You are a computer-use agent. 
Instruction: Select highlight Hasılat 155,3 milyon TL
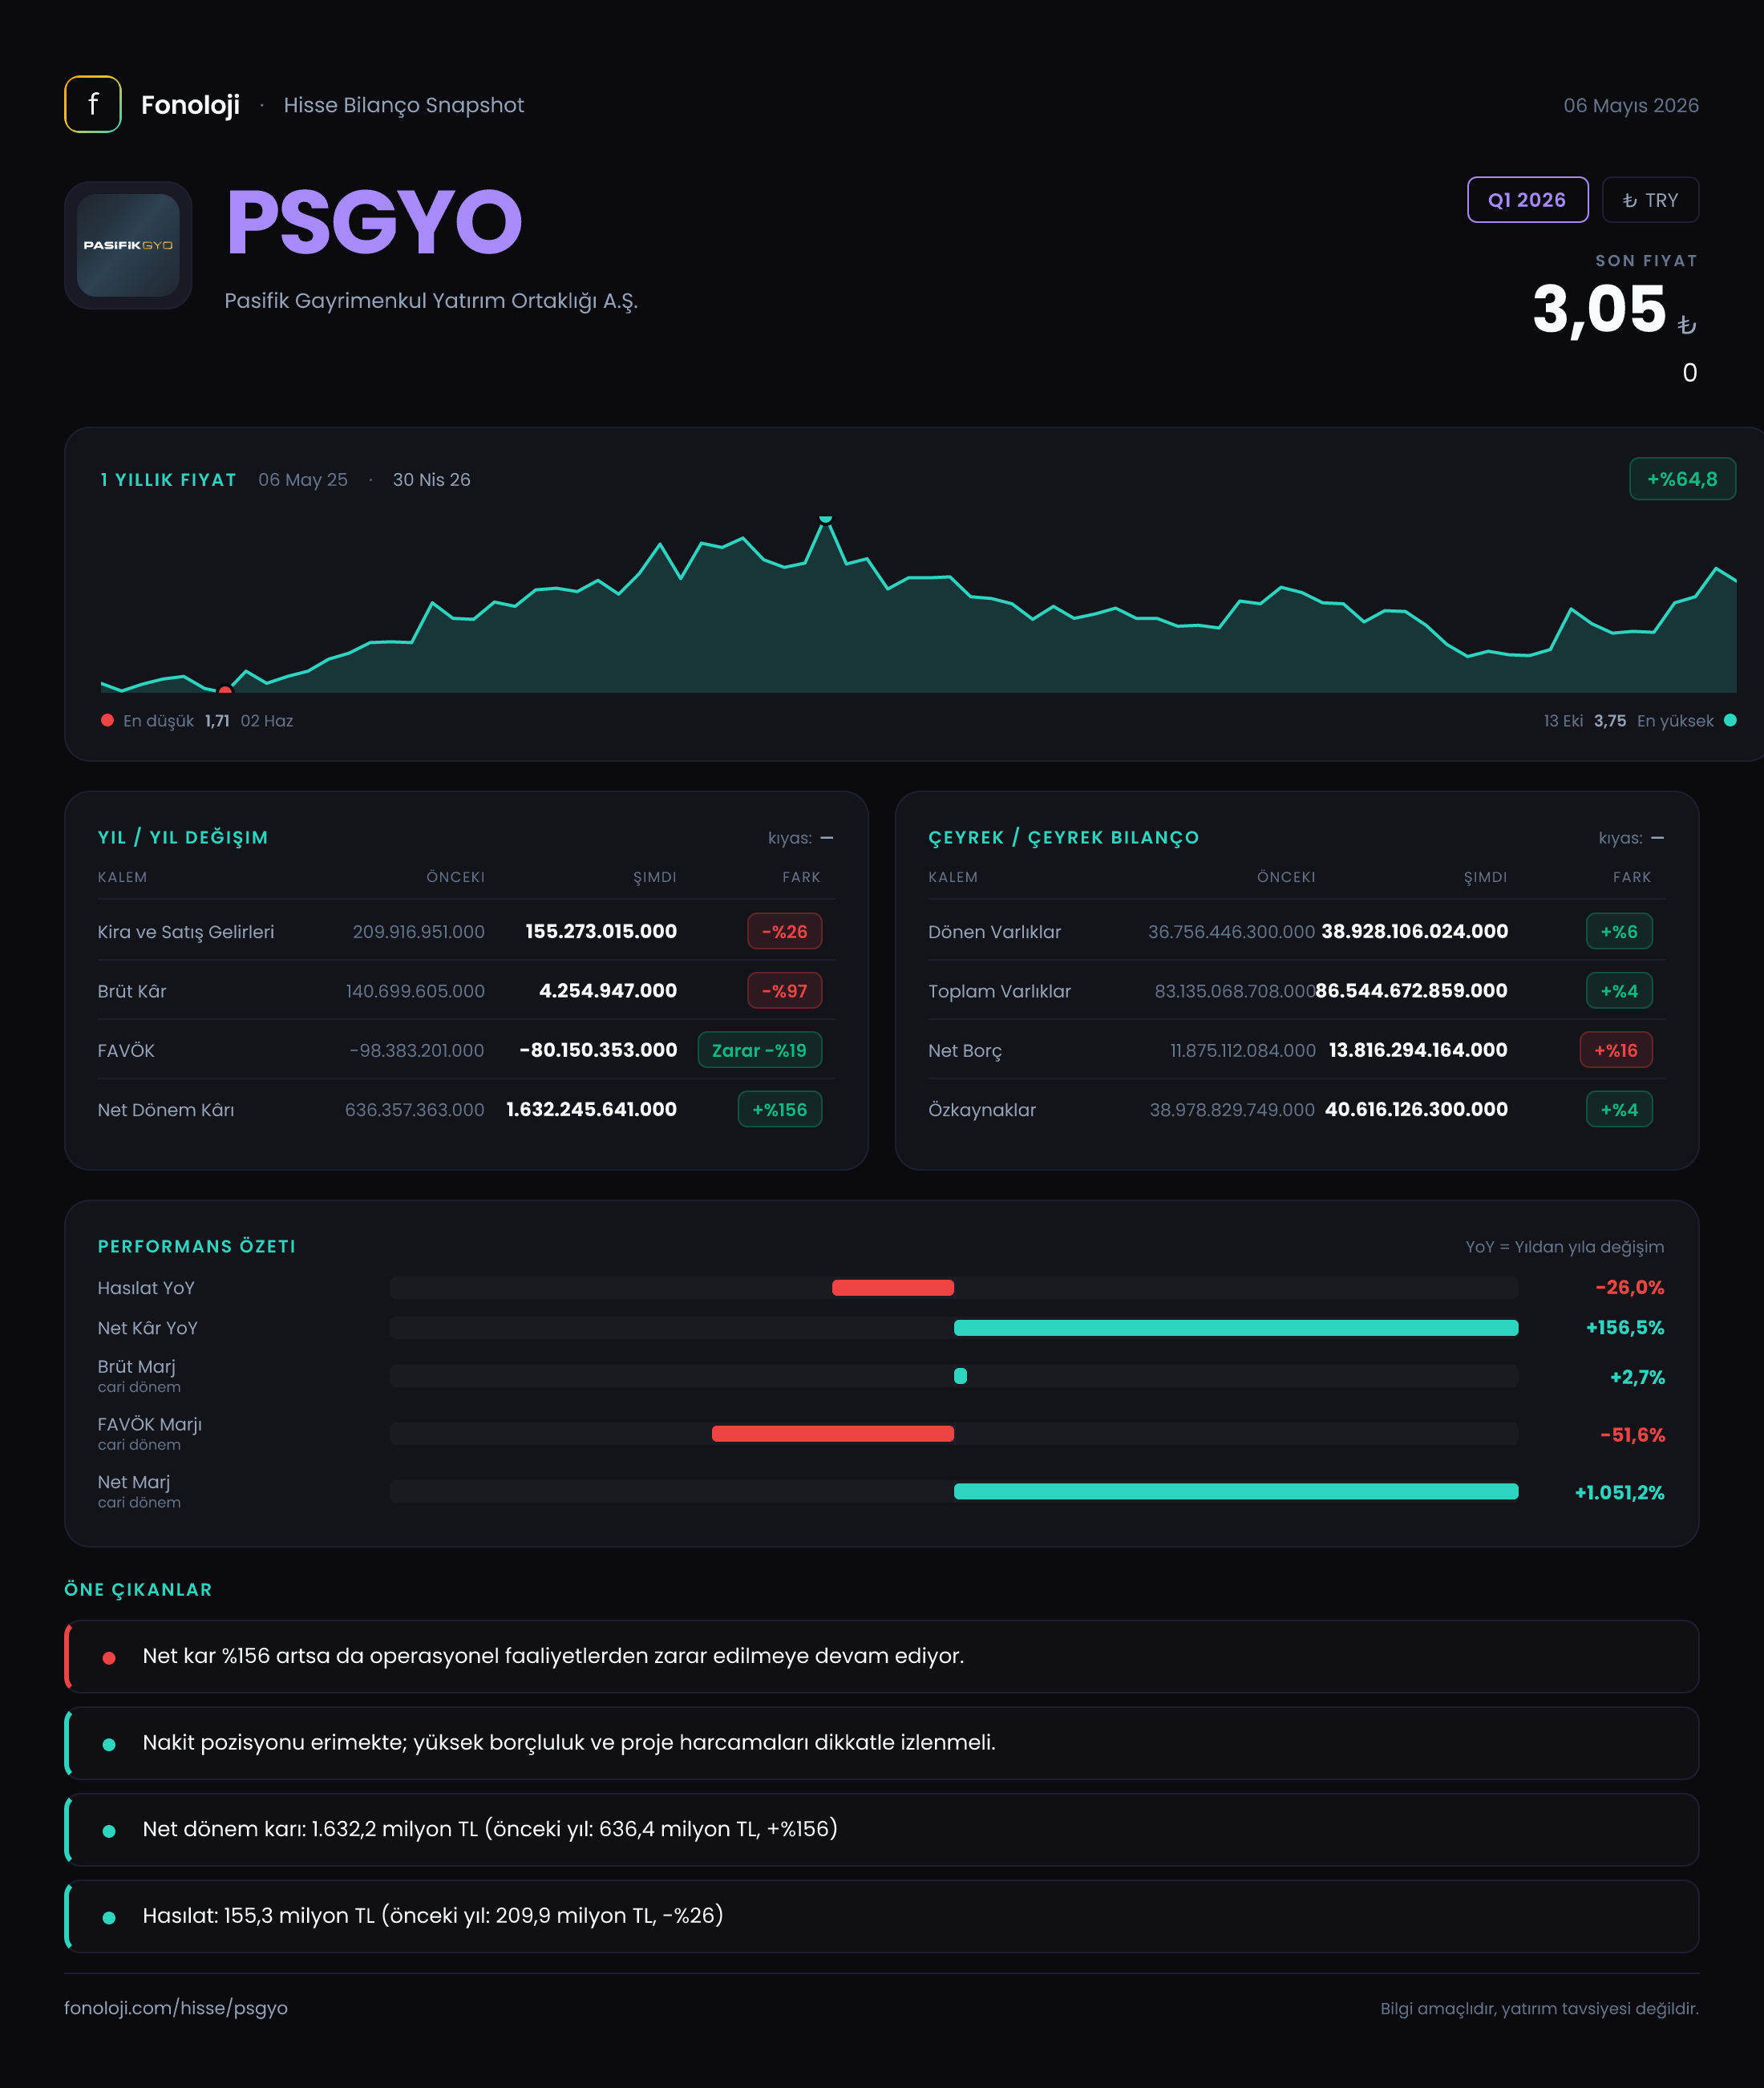click(x=881, y=1916)
